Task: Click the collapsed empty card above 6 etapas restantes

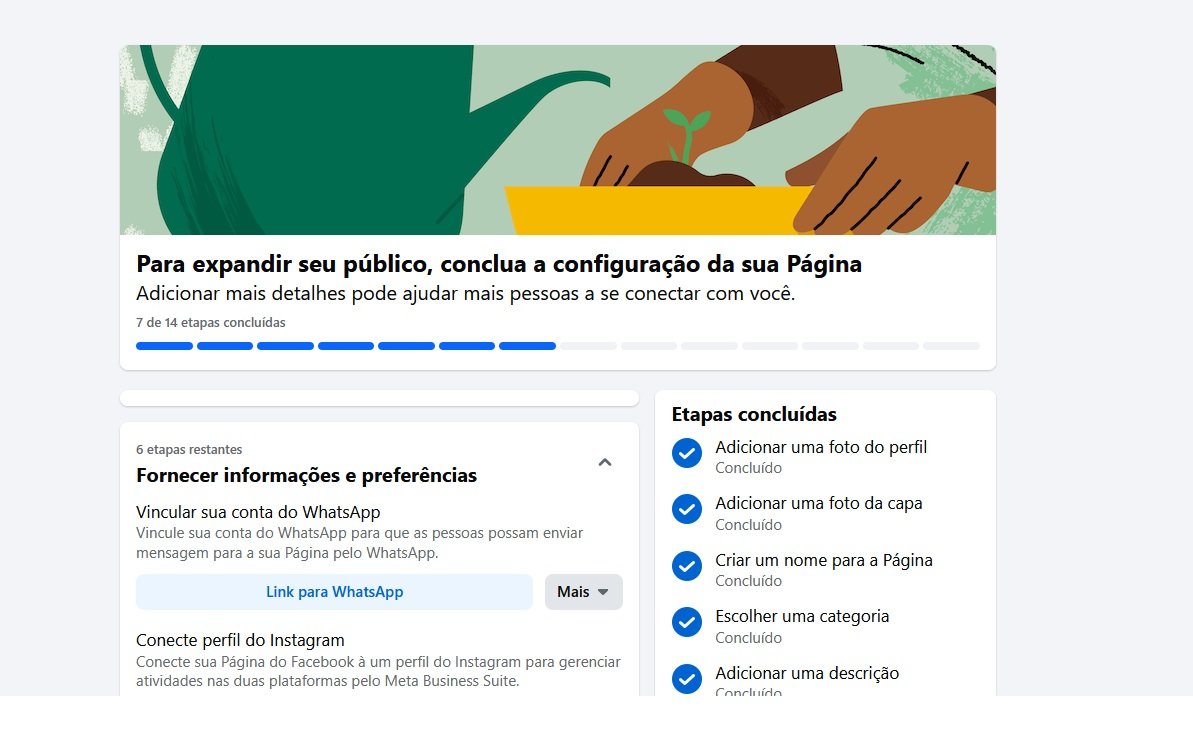Action: point(379,398)
